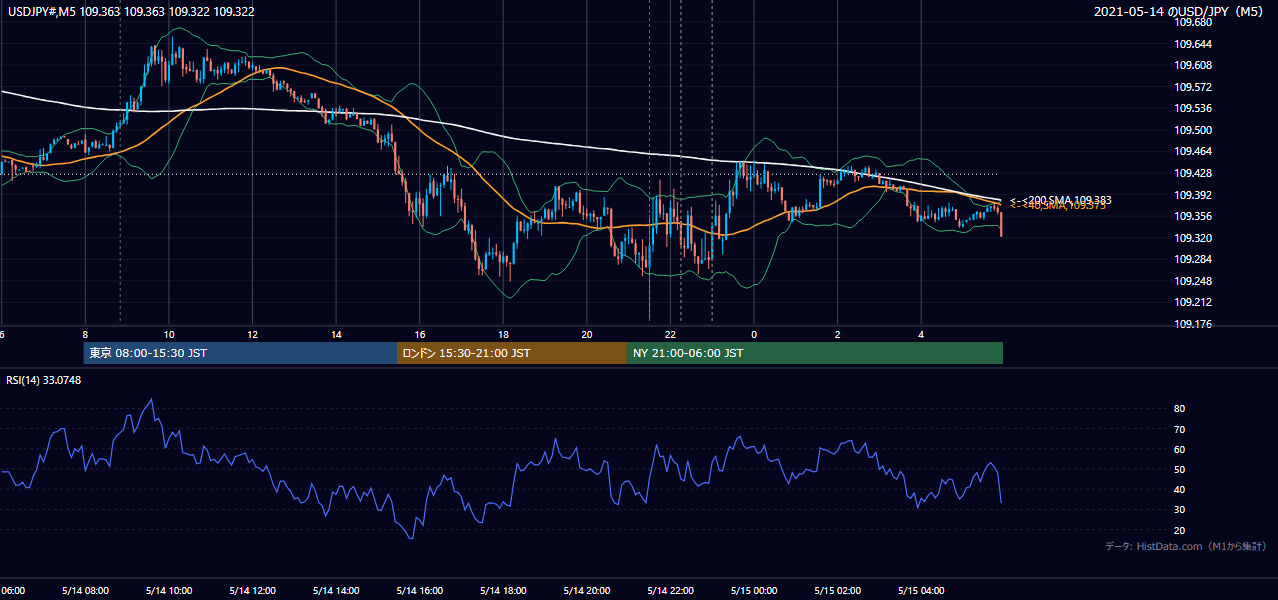Viewport: 1278px width, 600px height.
Task: Click the 5/15 00:00 time axis label
Action: [x=754, y=590]
